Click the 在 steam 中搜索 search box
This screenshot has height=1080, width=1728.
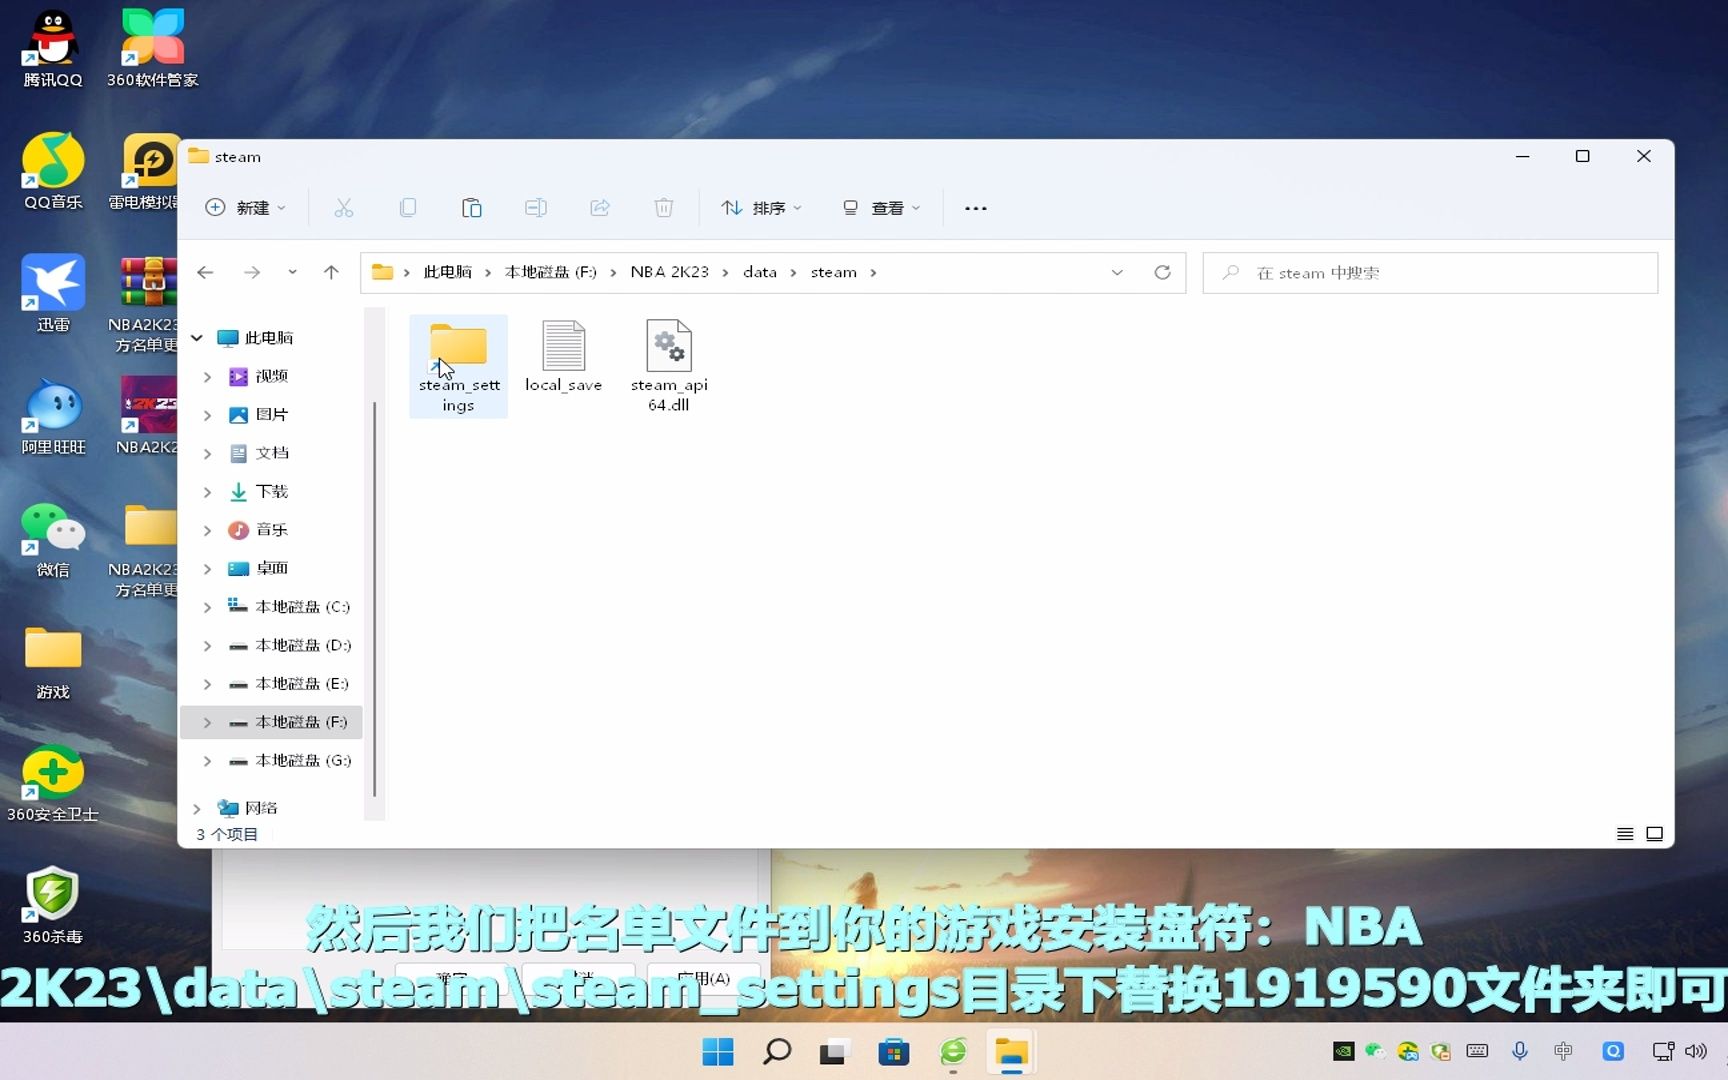point(1430,272)
